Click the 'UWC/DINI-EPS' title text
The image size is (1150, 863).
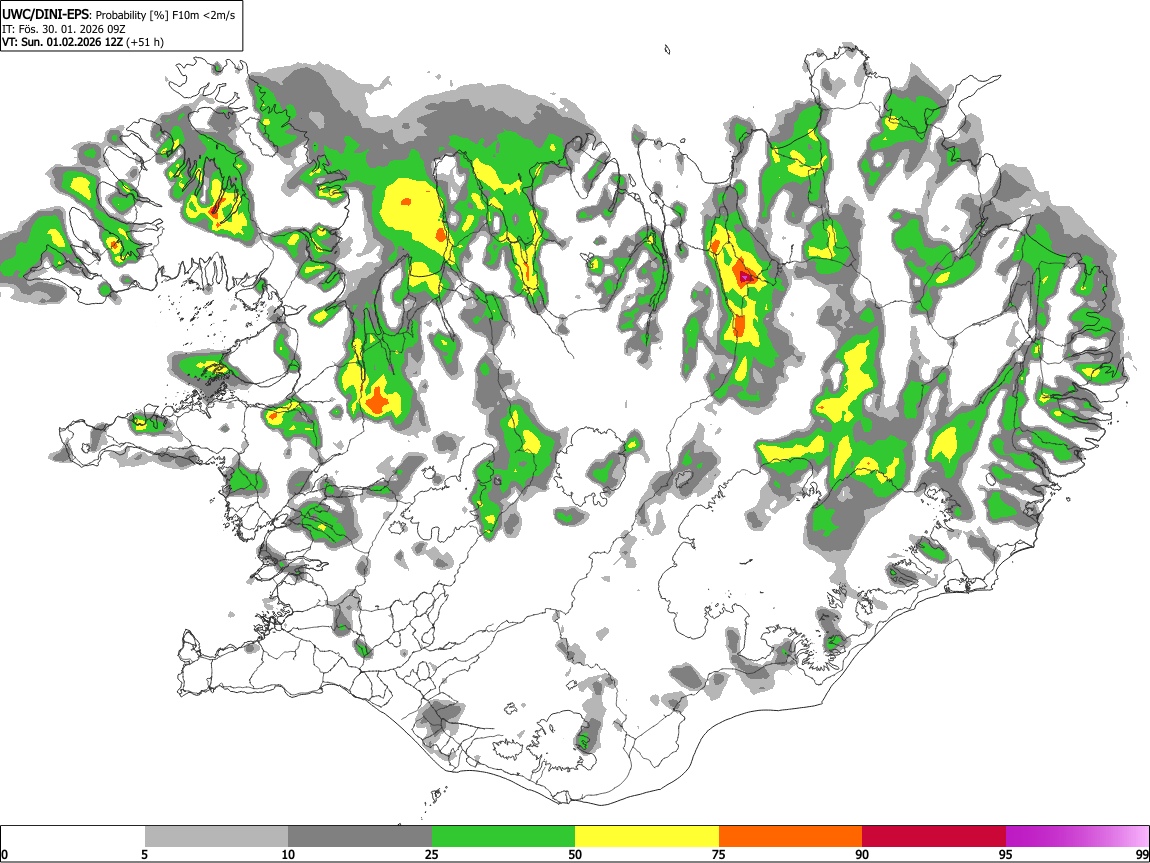tap(46, 15)
